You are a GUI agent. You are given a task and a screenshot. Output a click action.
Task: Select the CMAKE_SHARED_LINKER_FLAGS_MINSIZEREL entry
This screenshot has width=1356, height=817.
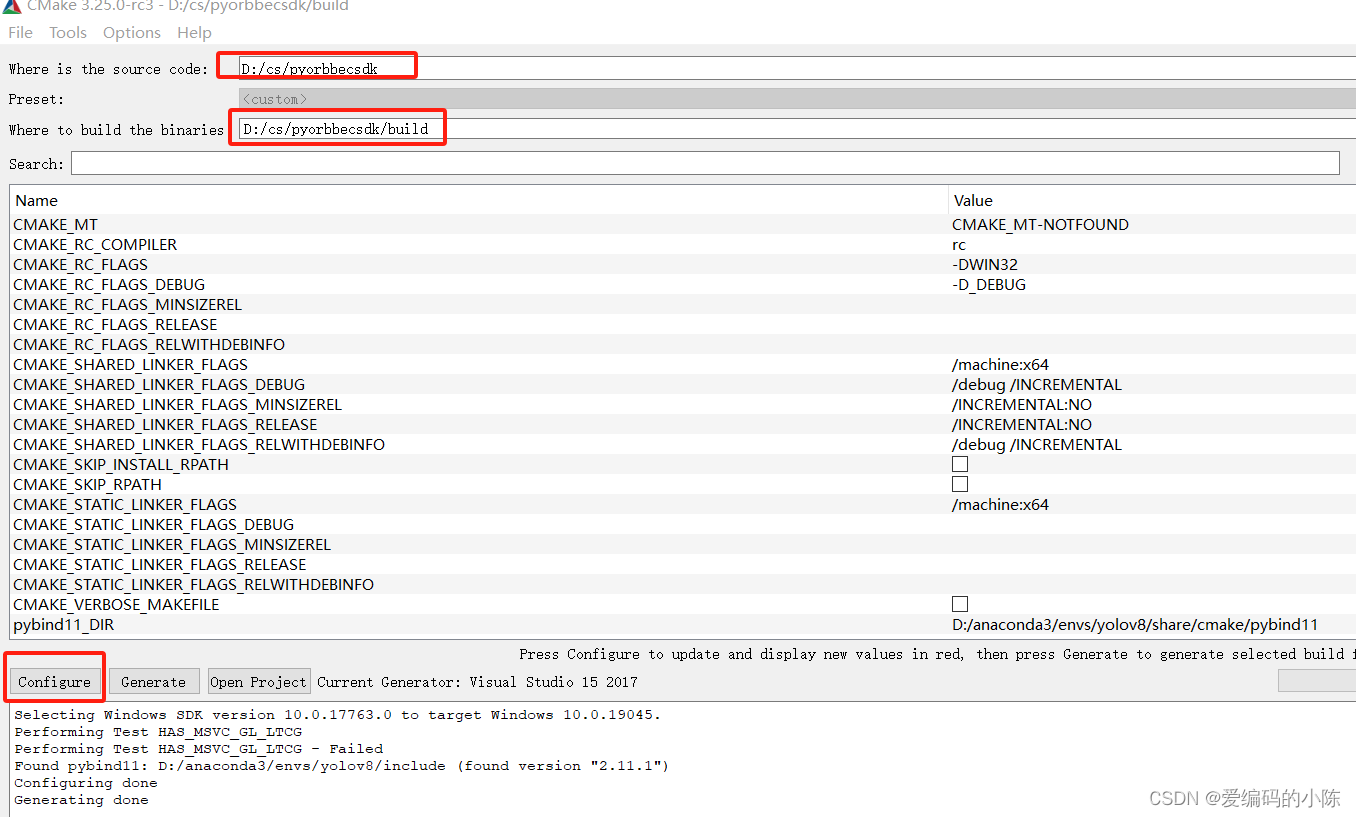pos(177,404)
